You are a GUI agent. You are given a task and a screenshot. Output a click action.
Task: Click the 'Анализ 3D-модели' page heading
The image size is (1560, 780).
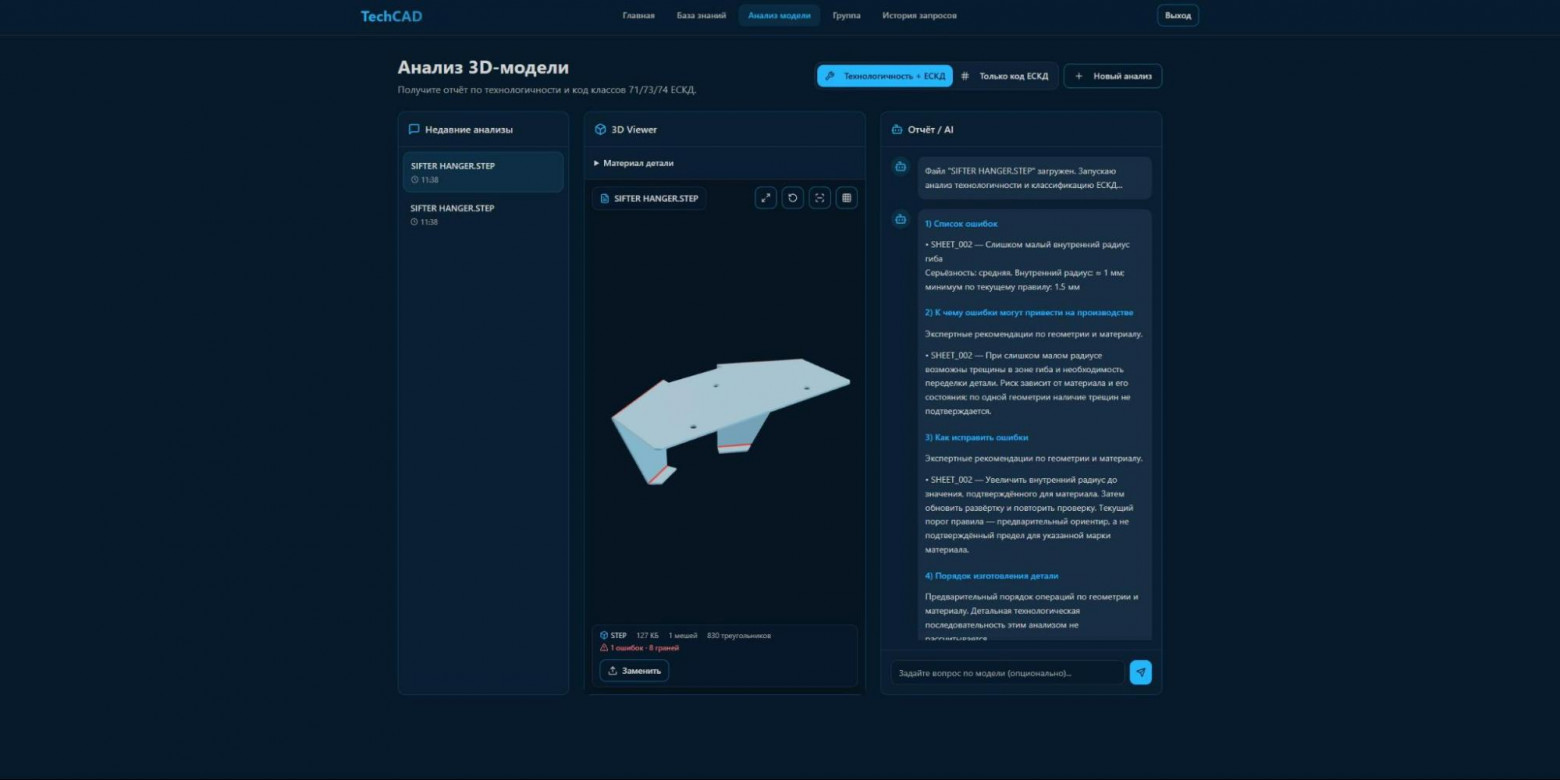click(483, 68)
